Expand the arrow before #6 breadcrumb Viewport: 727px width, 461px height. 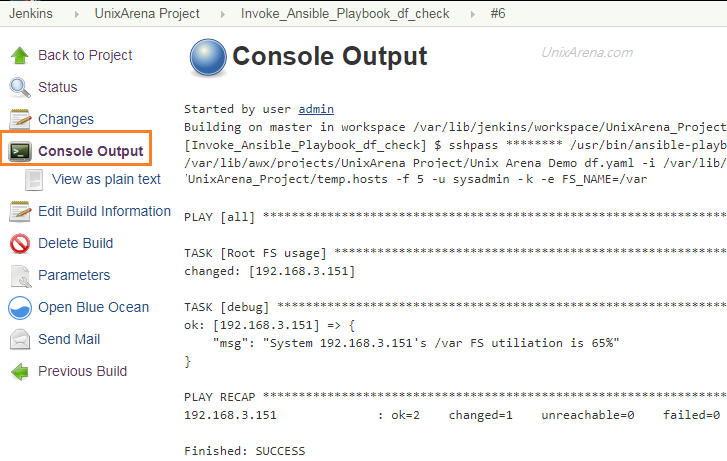[x=472, y=14]
